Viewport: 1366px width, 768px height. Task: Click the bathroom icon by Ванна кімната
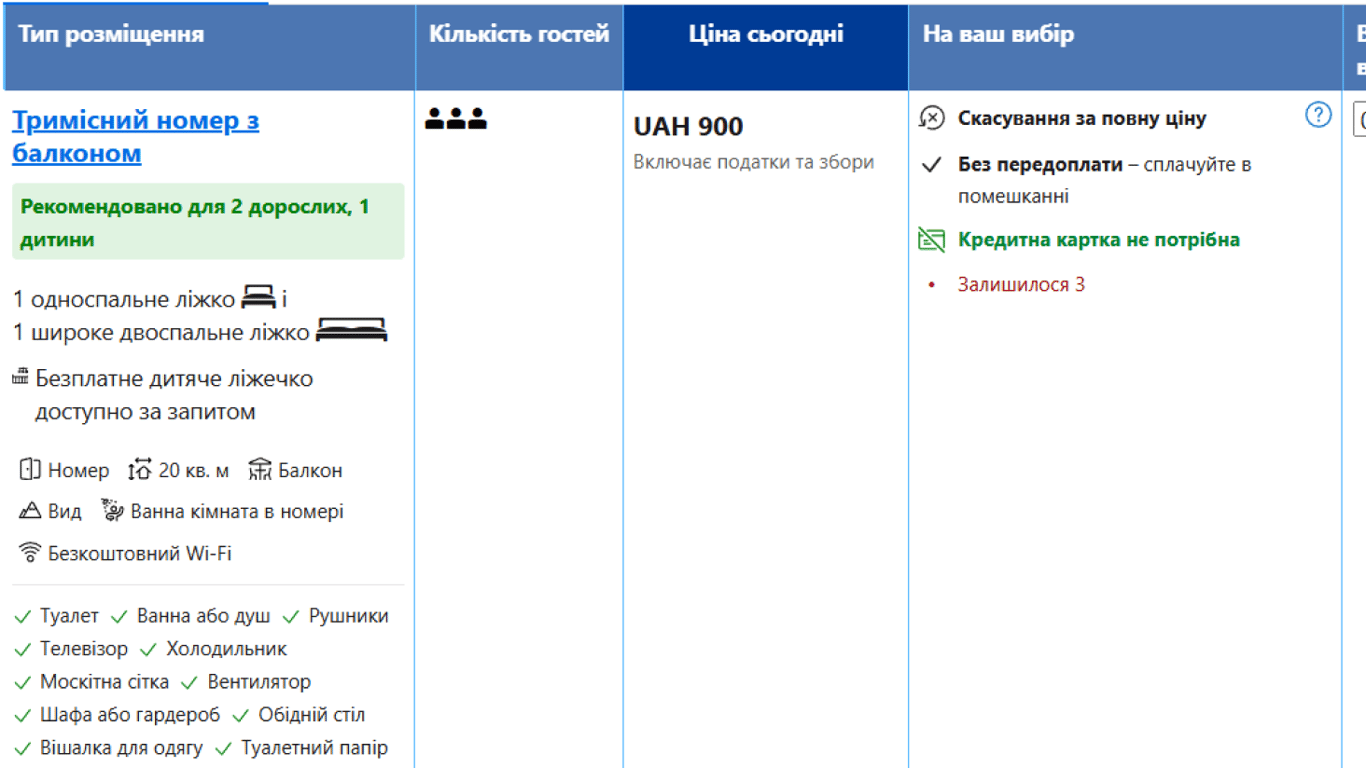click(x=112, y=511)
